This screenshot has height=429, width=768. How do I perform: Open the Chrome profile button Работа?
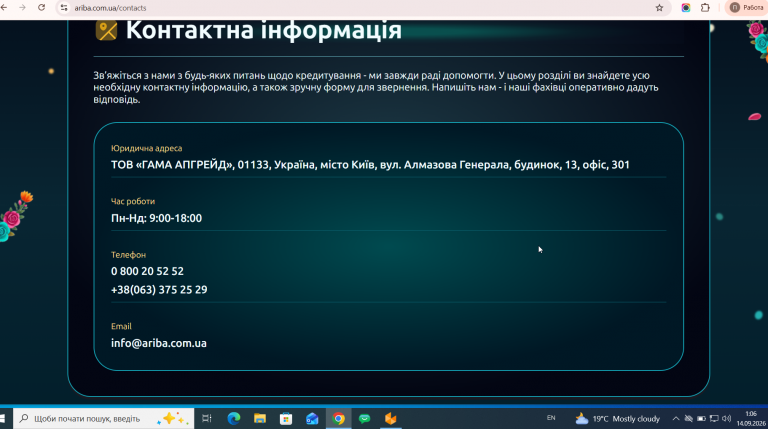tap(746, 7)
